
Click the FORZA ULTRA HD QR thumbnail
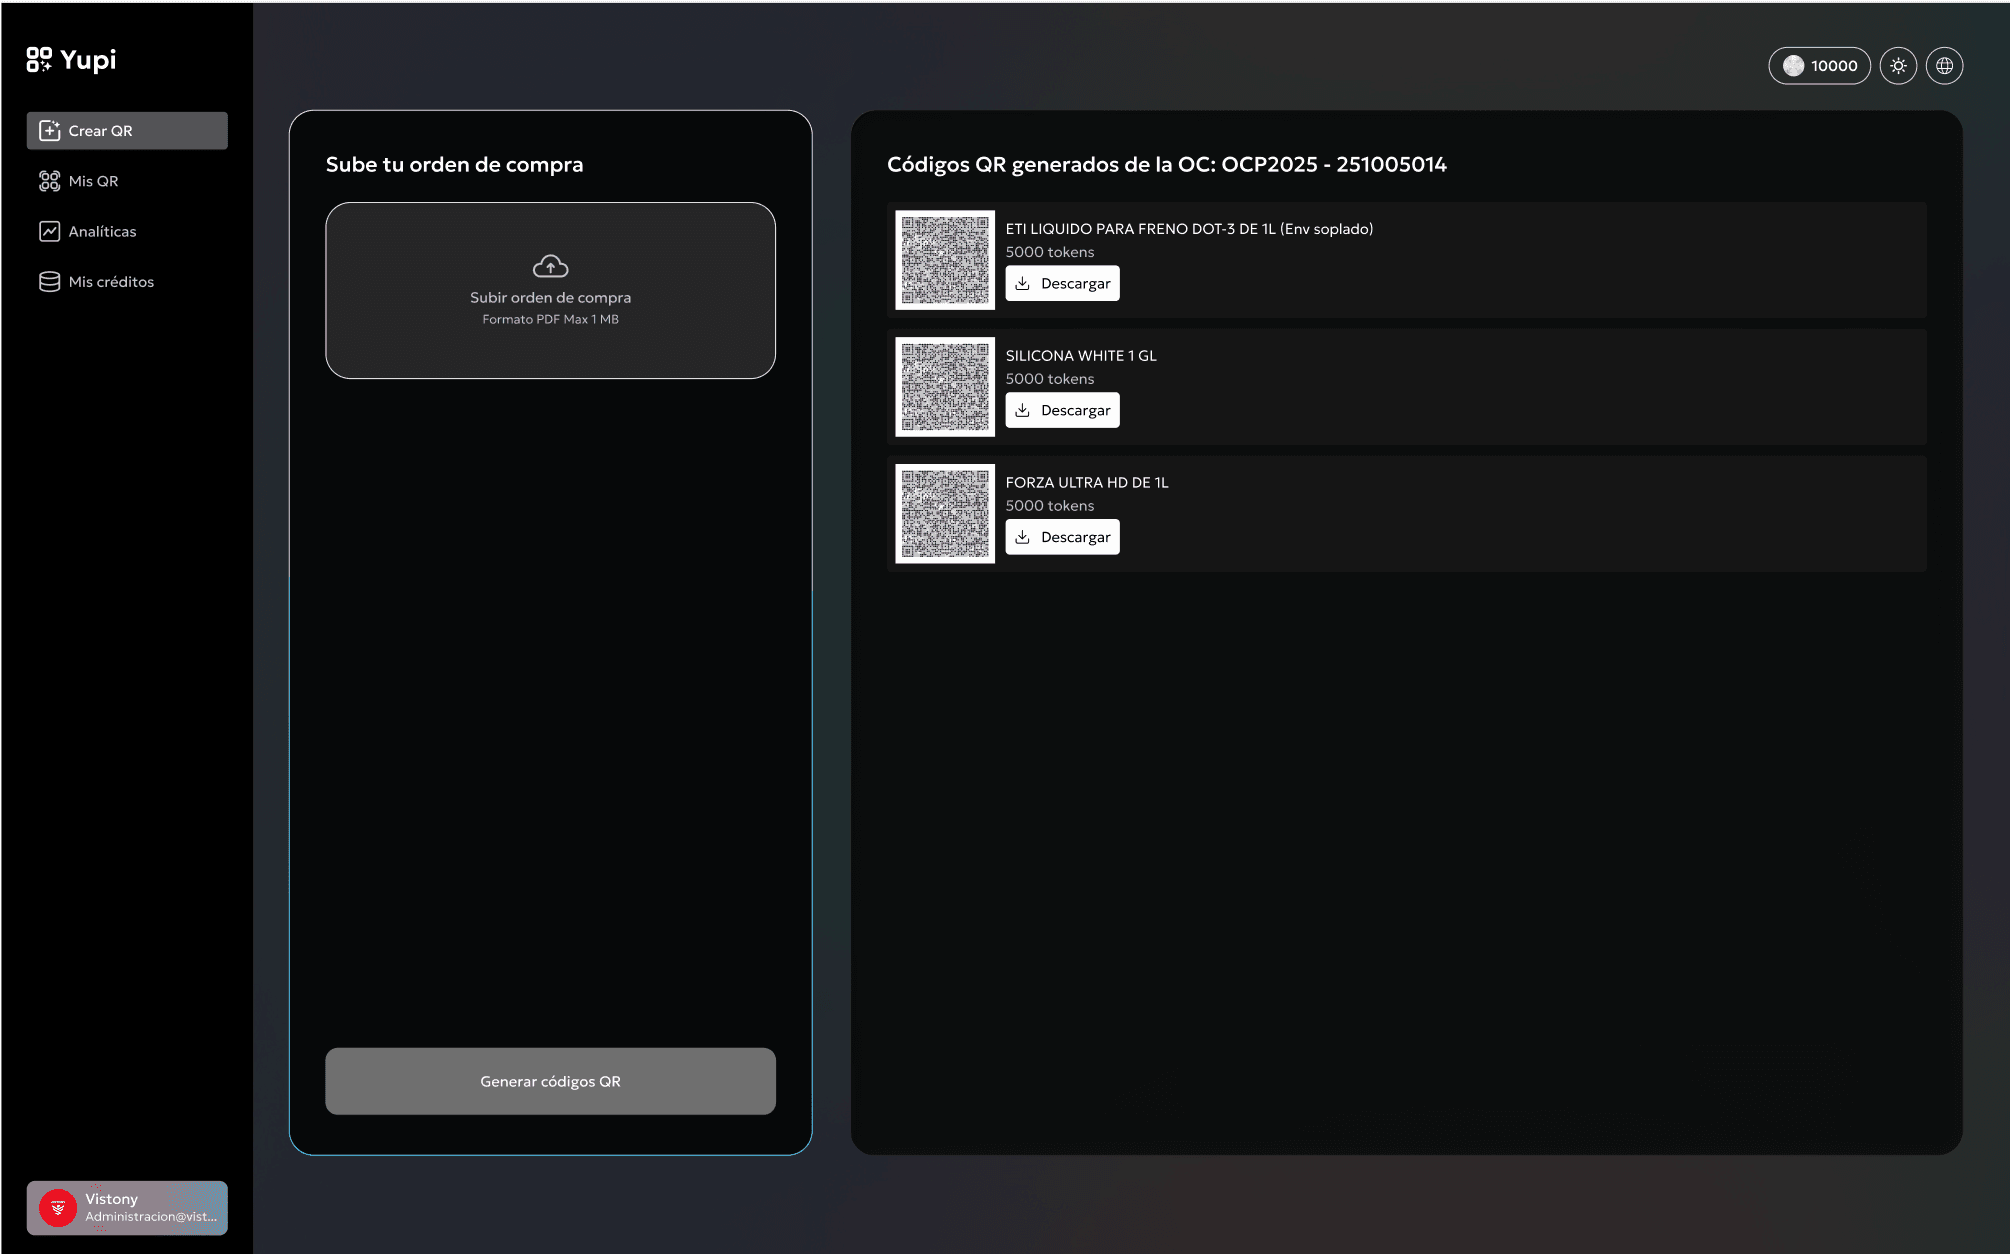coord(945,514)
